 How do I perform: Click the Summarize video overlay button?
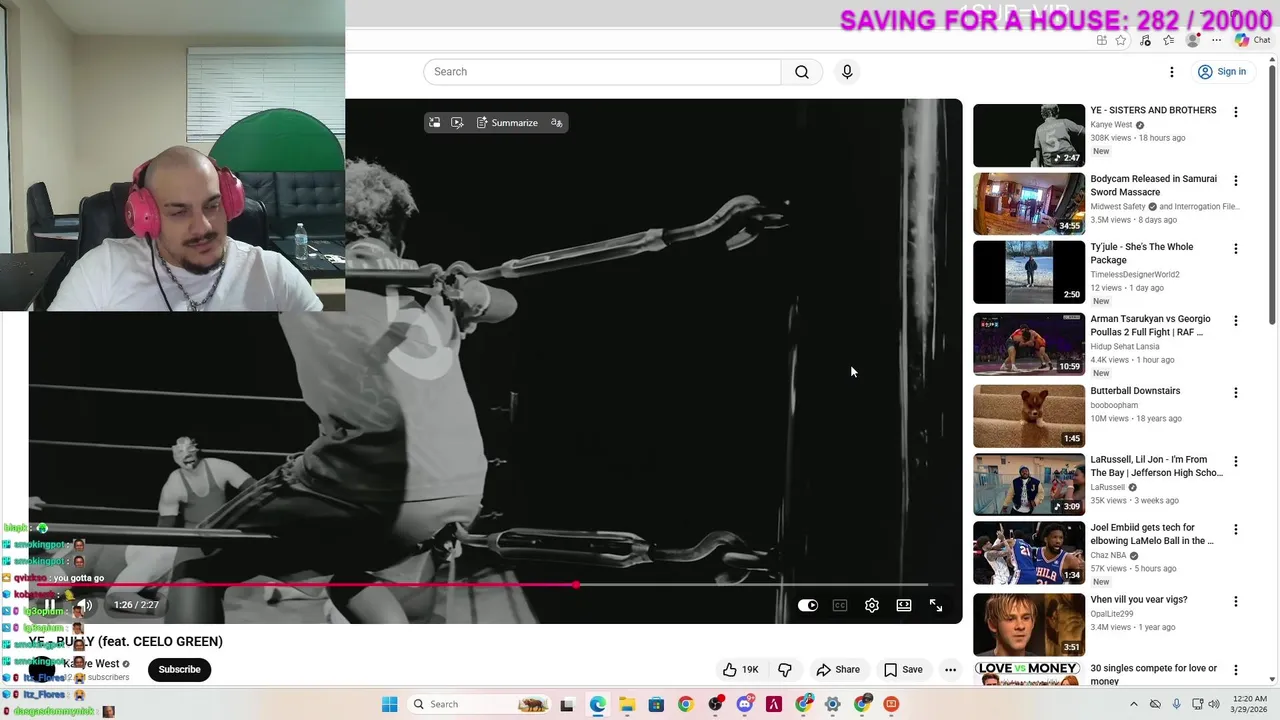(x=507, y=123)
